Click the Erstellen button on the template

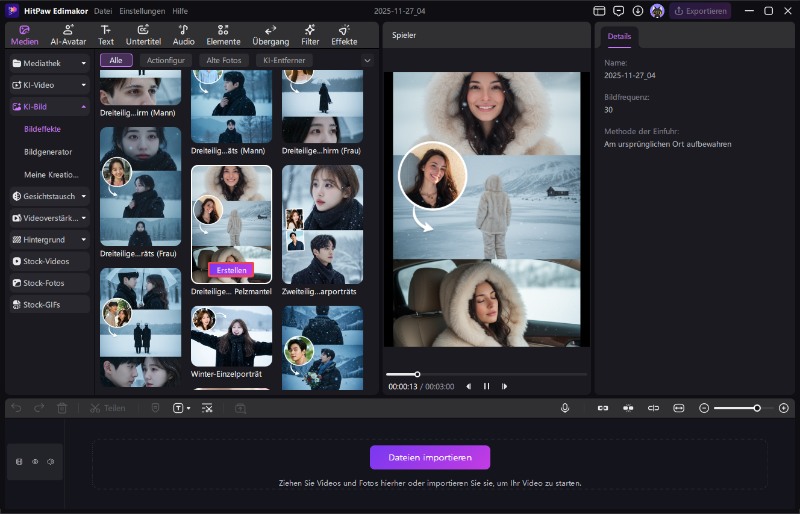(x=231, y=270)
